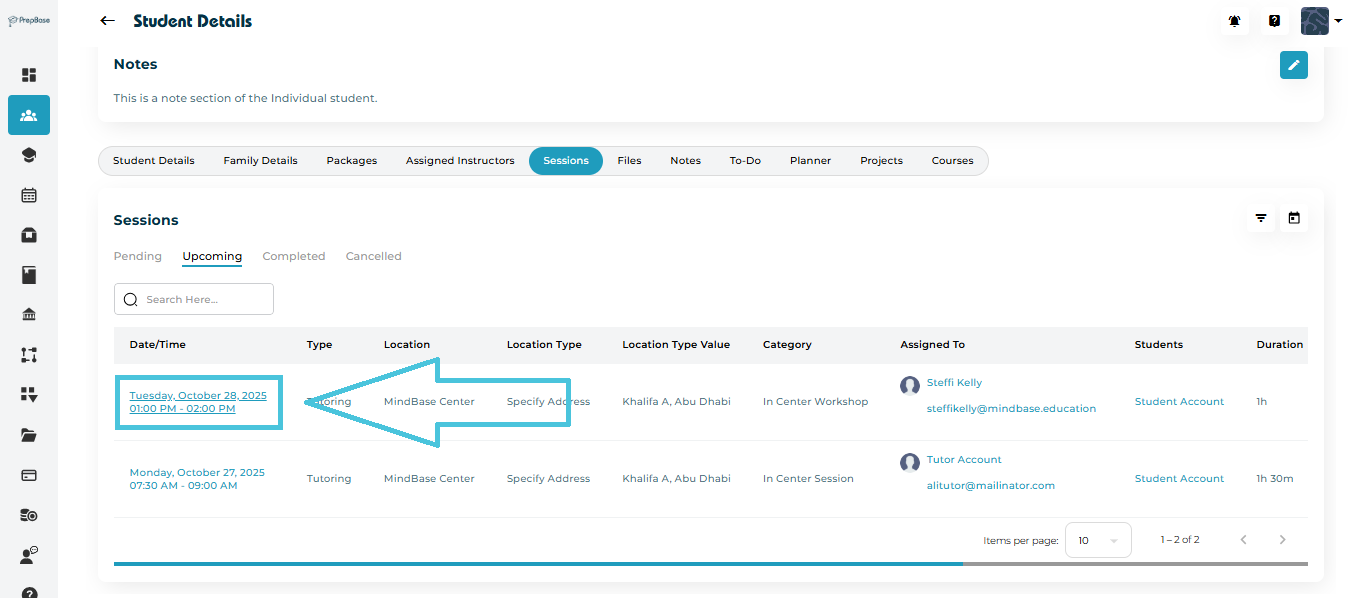
Task: Click the notification bell icon
Action: pyautogui.click(x=1235, y=21)
